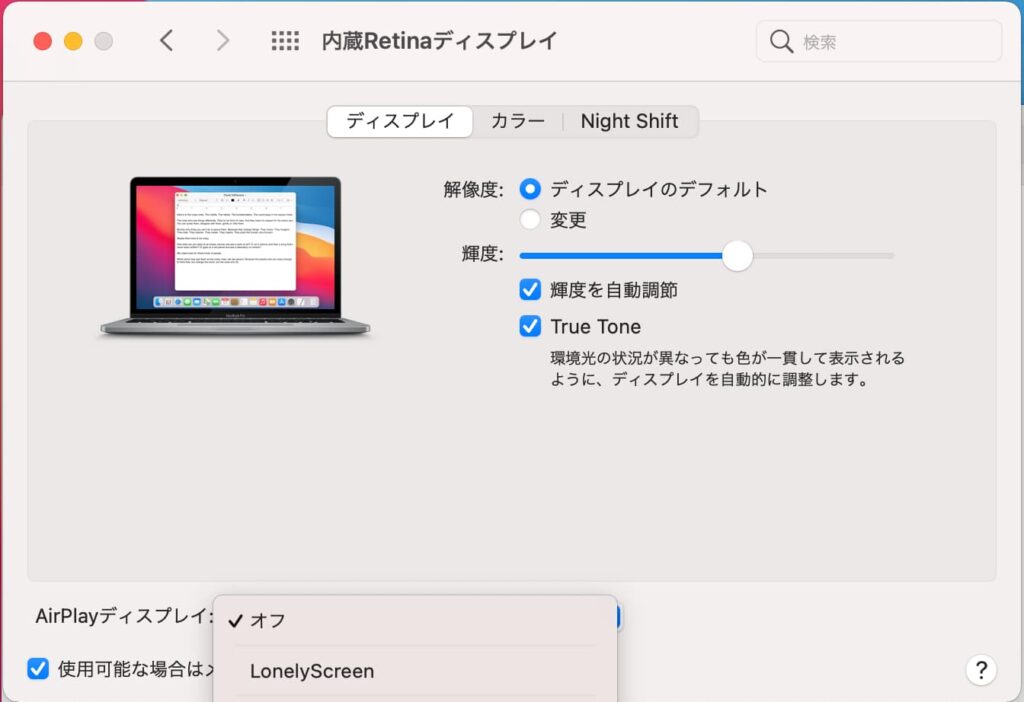
Task: Go forward with the right chevron
Action: click(223, 40)
